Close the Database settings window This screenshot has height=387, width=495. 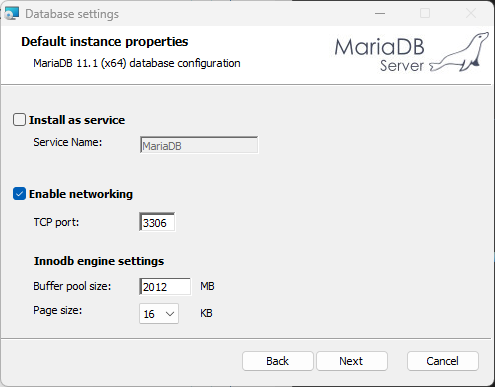pyautogui.click(x=471, y=14)
